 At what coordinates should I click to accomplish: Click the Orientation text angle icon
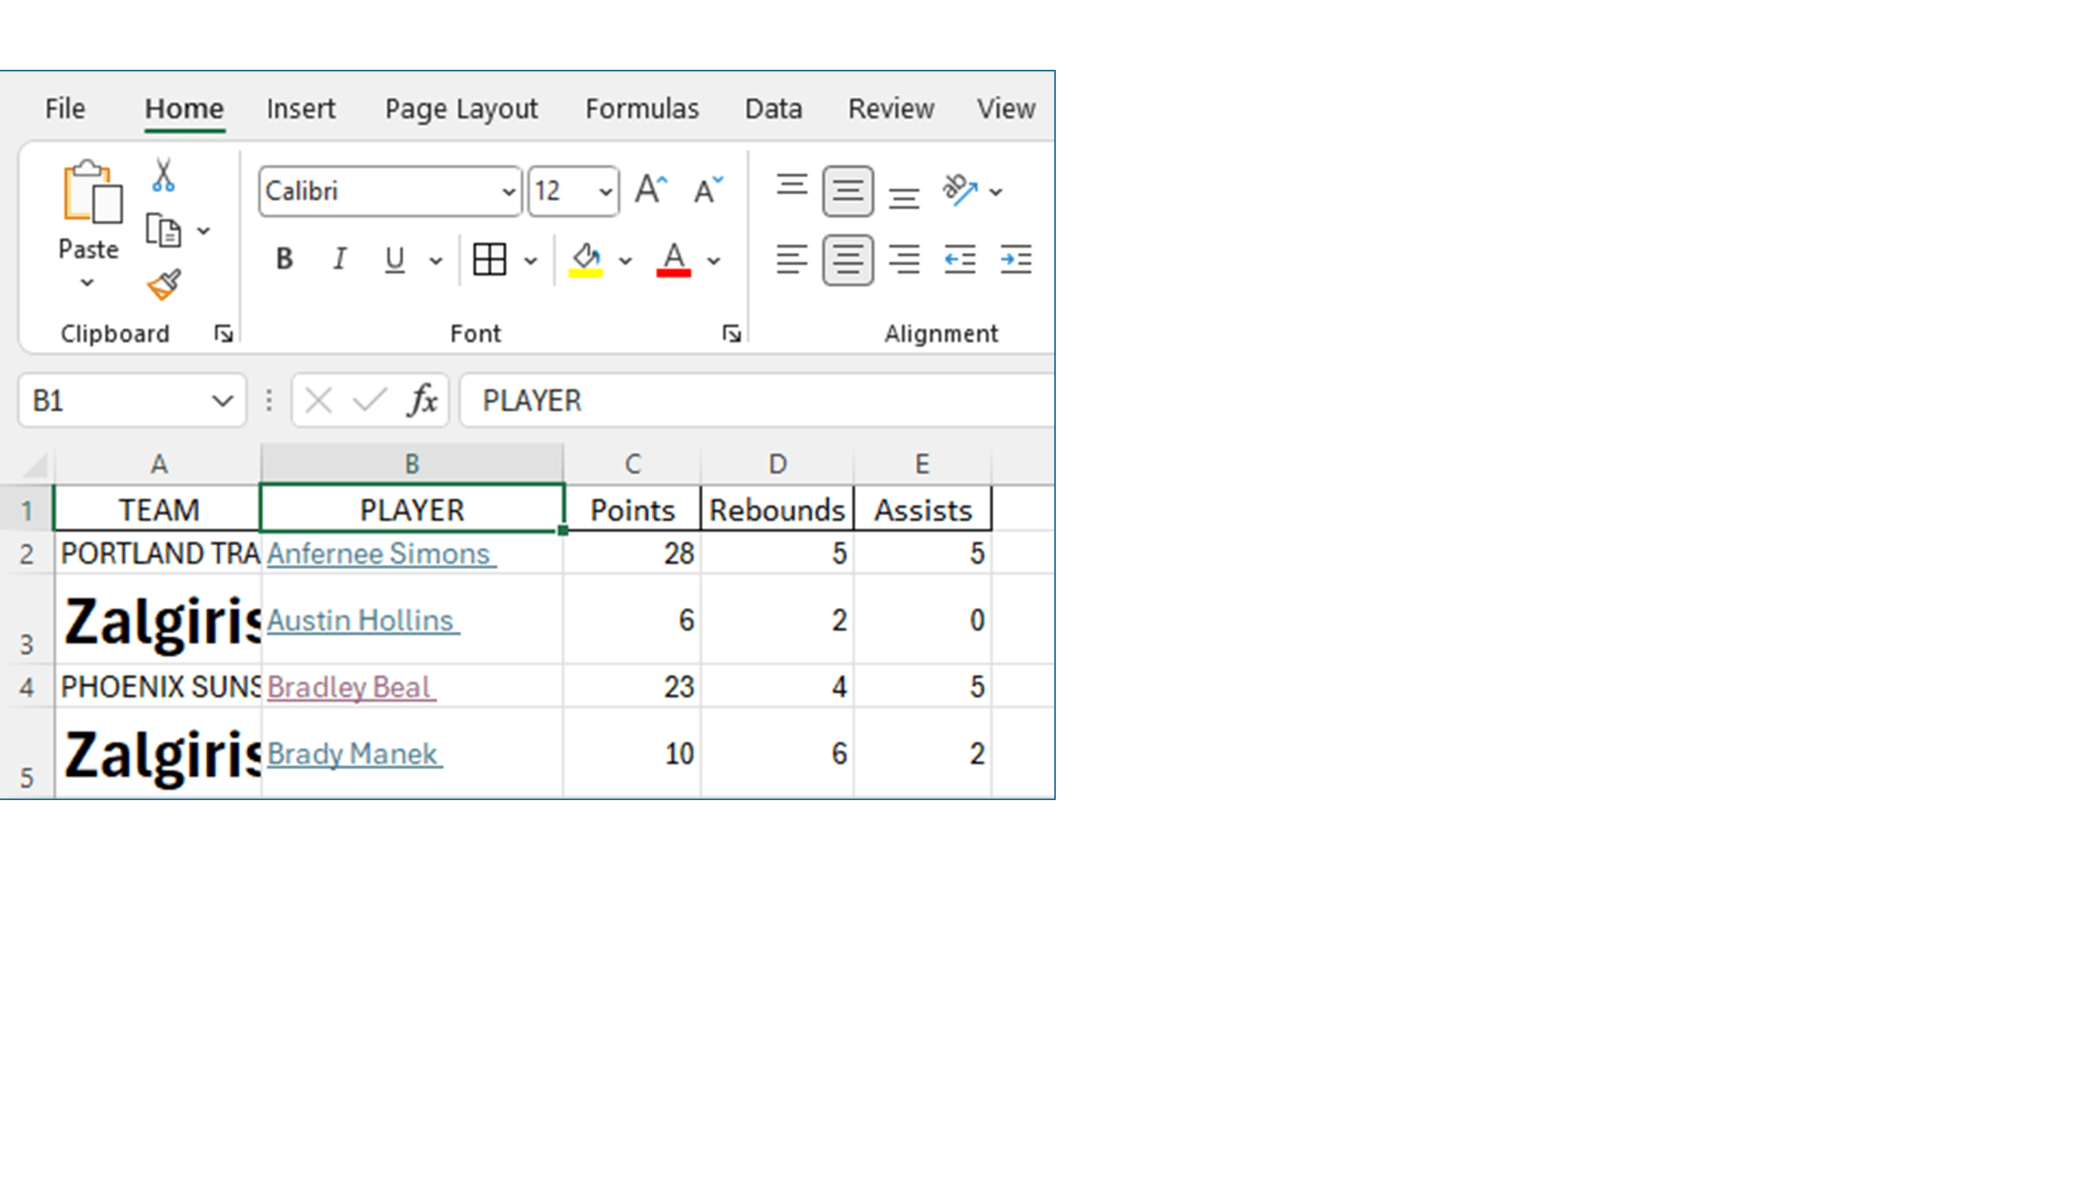pyautogui.click(x=959, y=190)
